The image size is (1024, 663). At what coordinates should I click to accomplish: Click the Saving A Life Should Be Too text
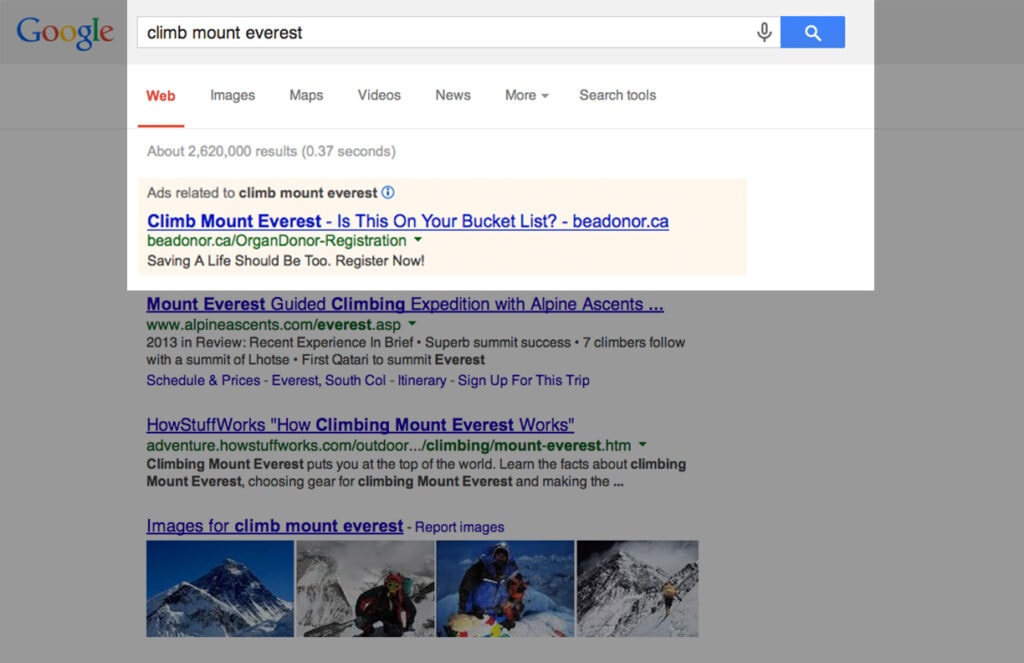tap(285, 261)
